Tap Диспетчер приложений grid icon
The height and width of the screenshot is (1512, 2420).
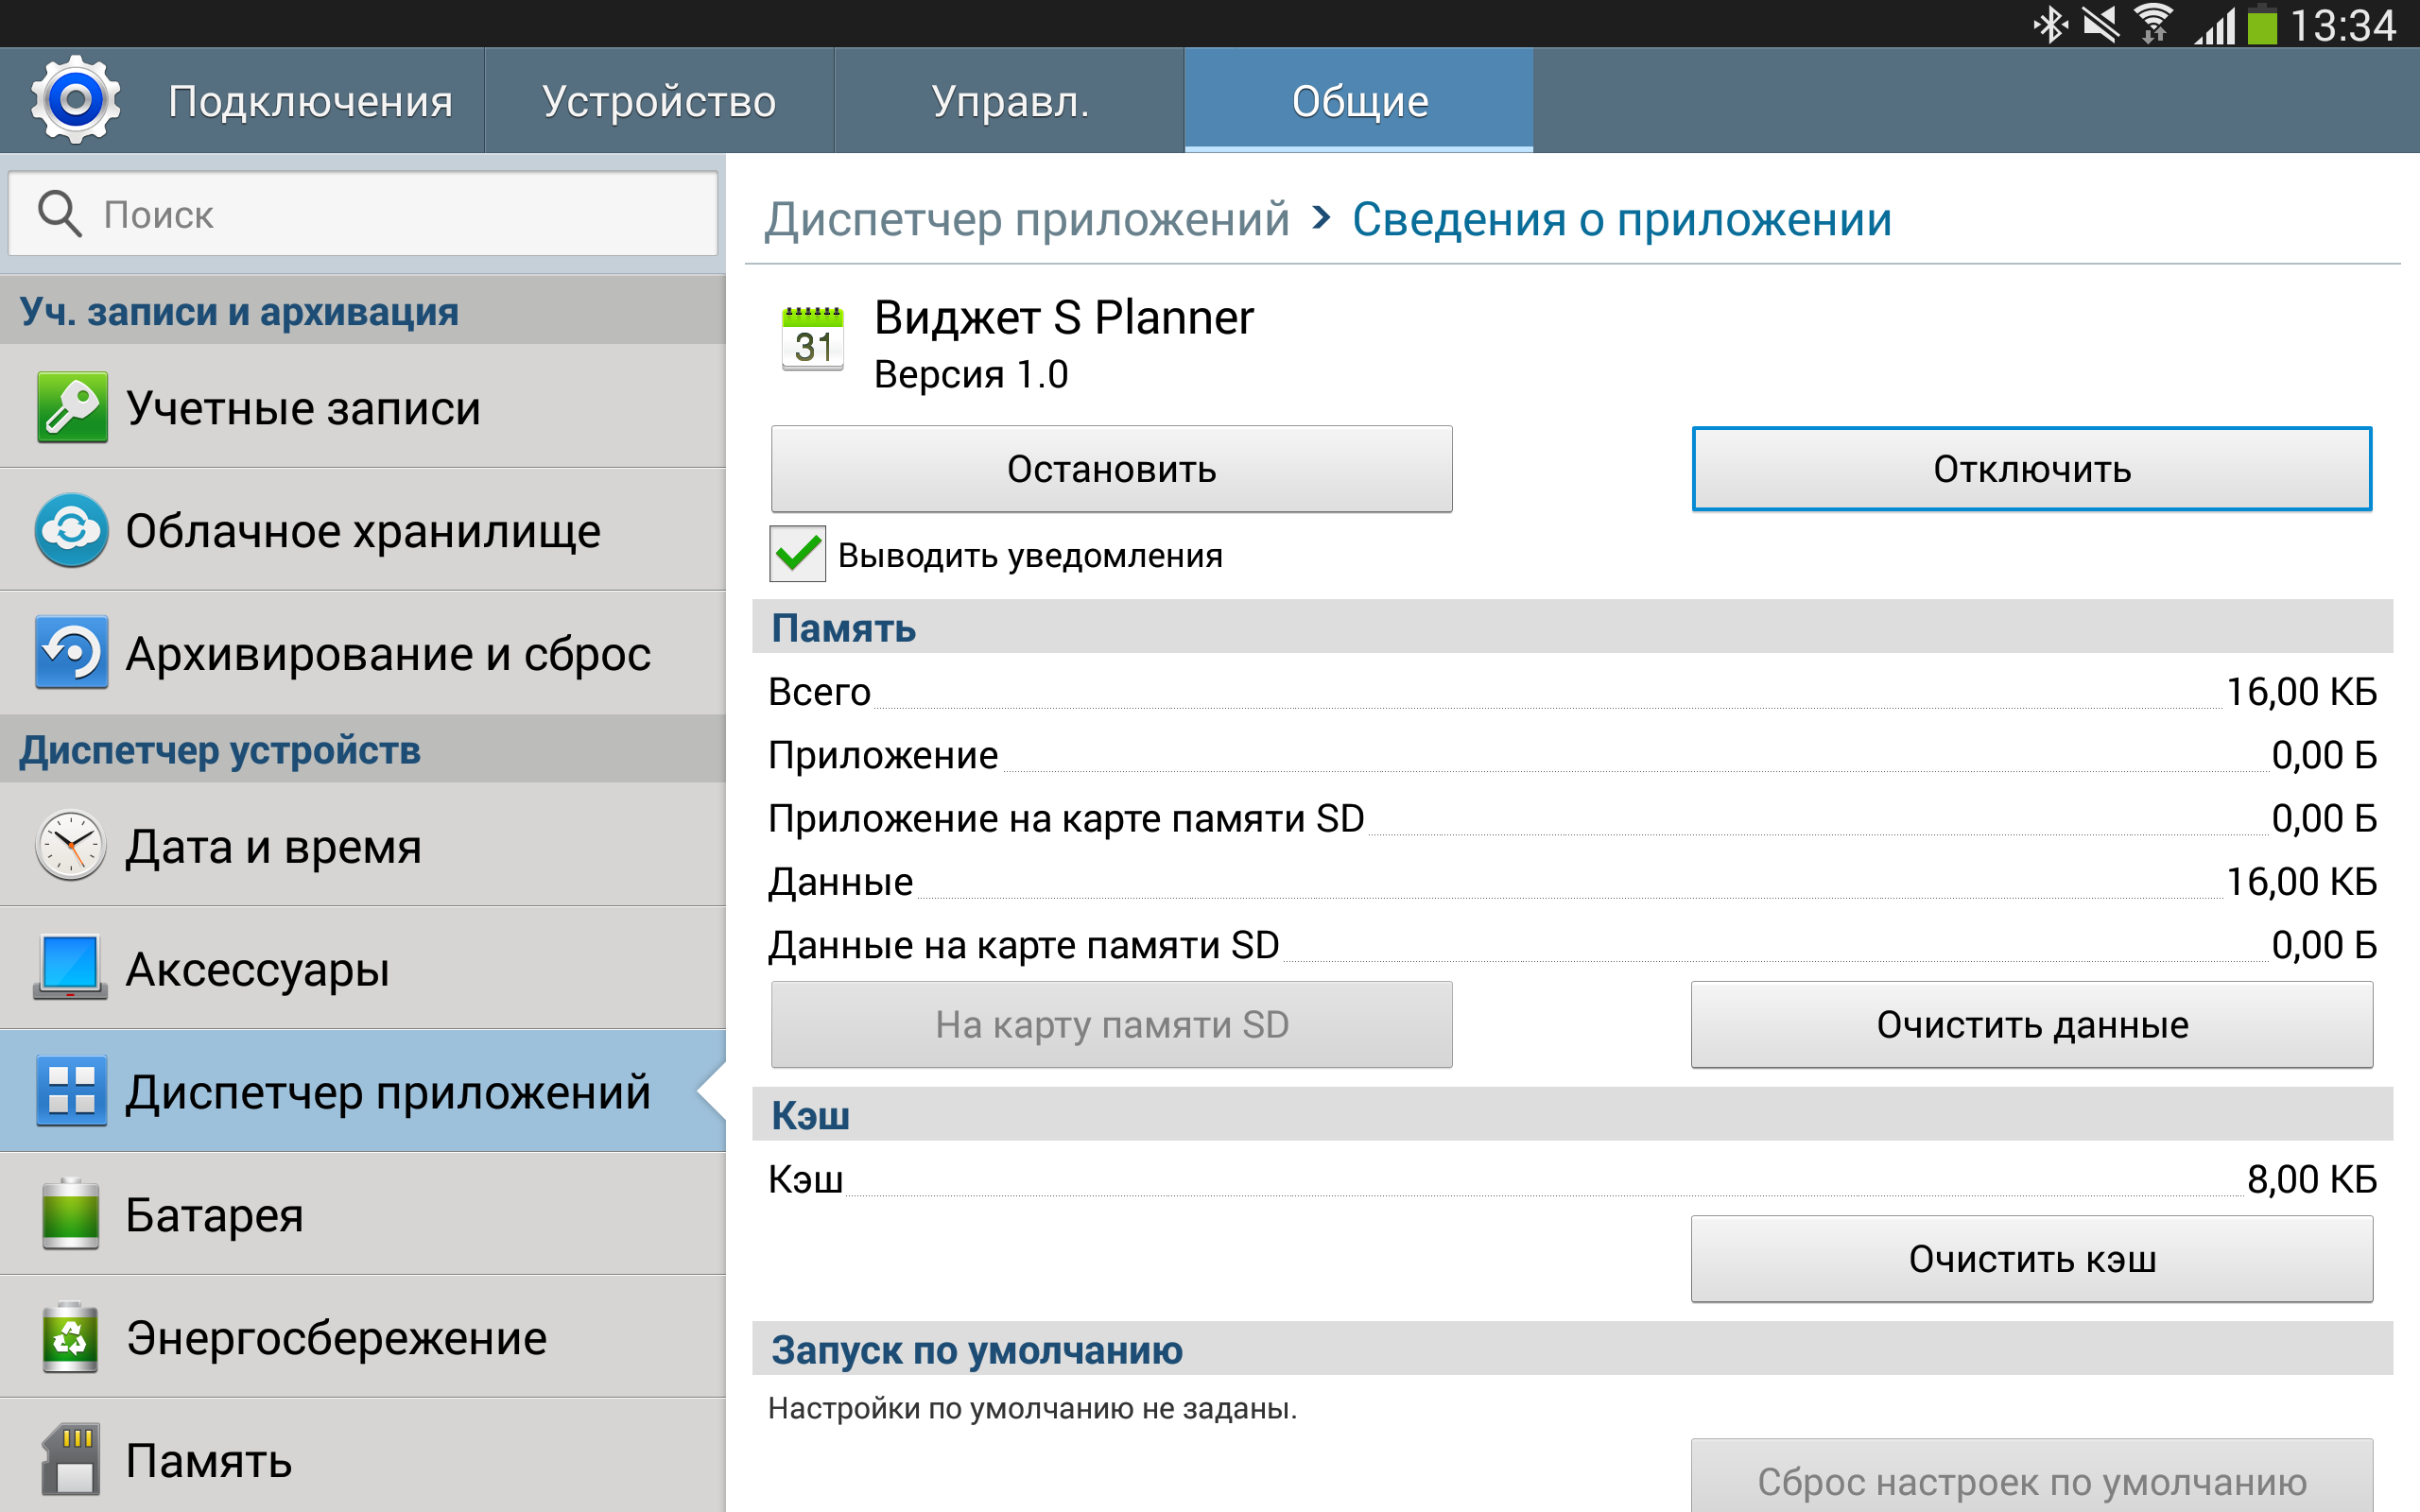[x=72, y=1091]
